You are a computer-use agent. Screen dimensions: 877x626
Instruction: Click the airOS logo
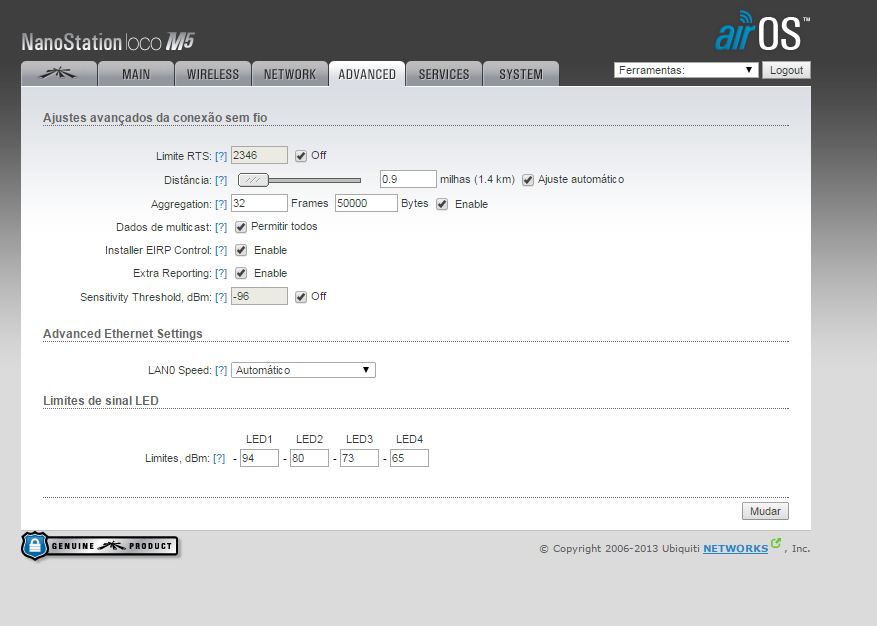pos(762,32)
